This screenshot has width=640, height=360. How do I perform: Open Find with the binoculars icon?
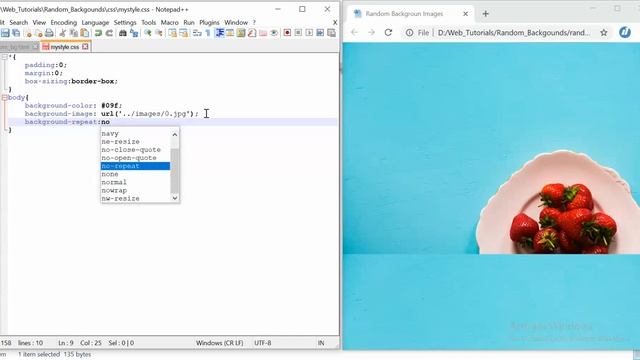(123, 33)
